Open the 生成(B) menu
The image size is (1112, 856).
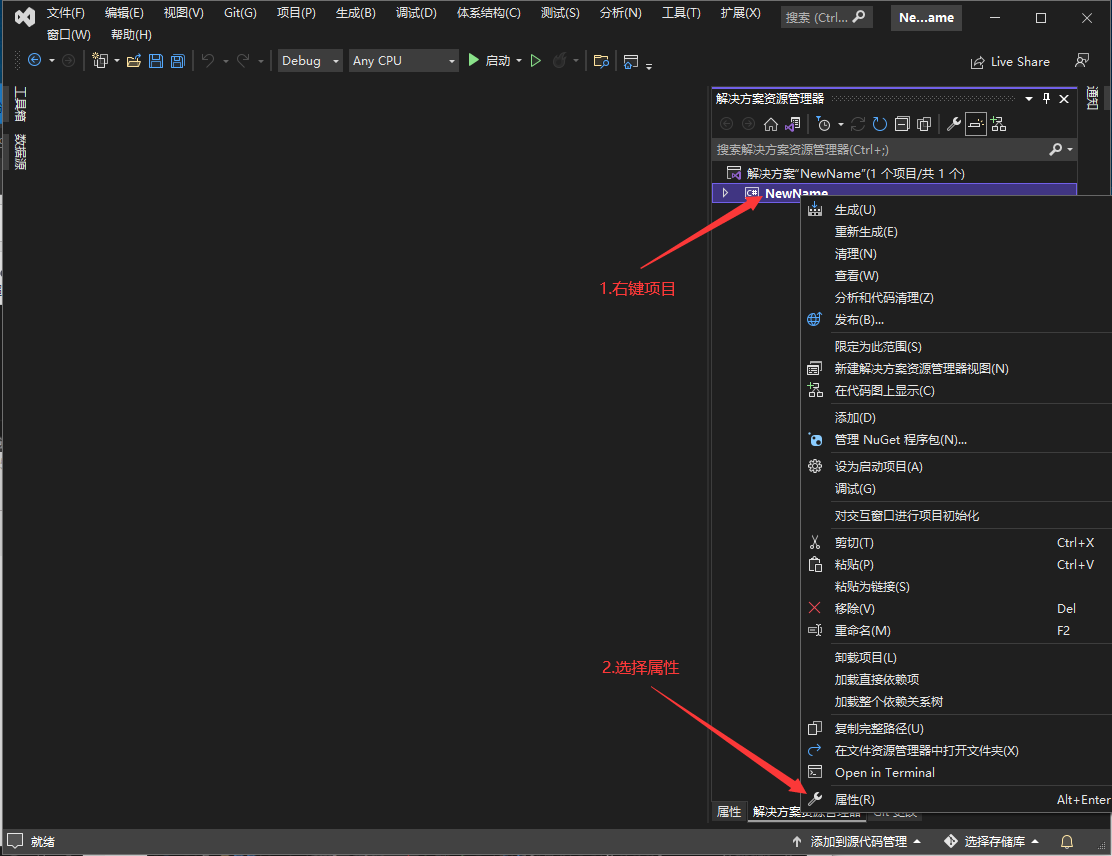pyautogui.click(x=355, y=13)
